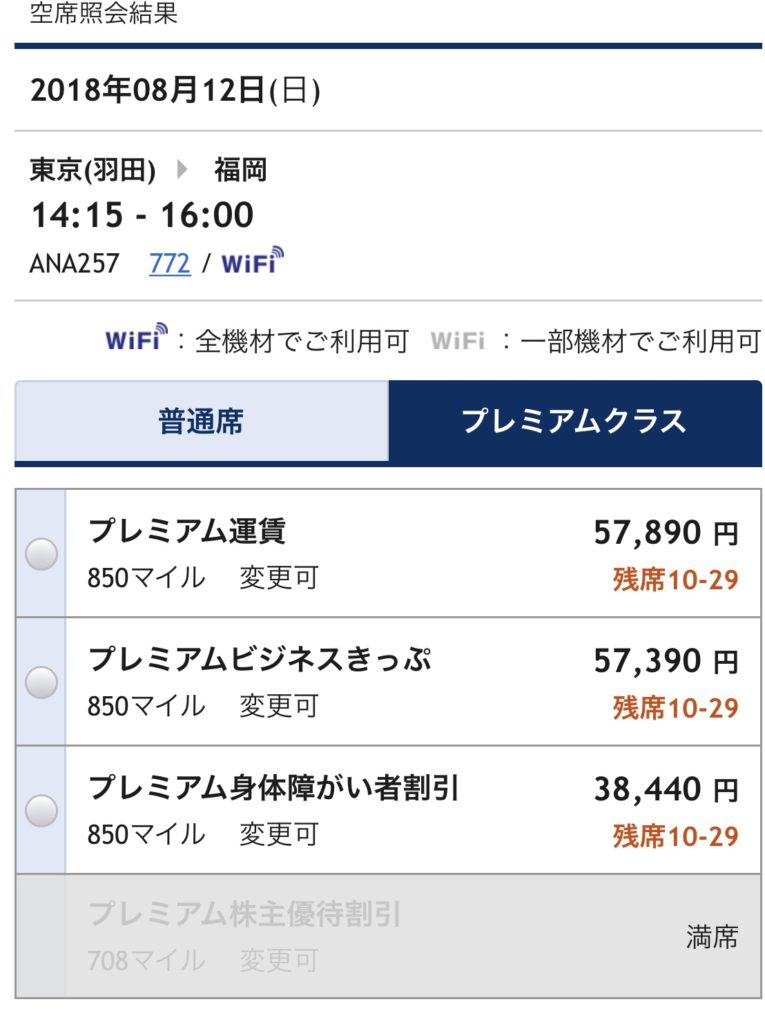This screenshot has height=1024, width=765.
Task: Click the プレミアム運賃 fare name
Action: pyautogui.click(x=187, y=531)
